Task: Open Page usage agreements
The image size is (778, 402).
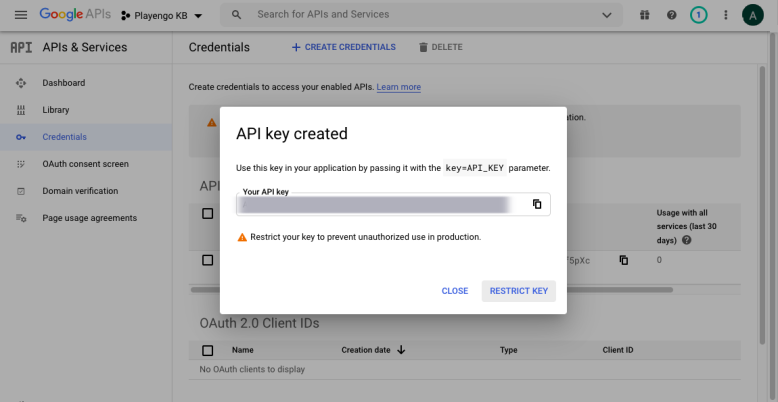Action: [x=89, y=218]
